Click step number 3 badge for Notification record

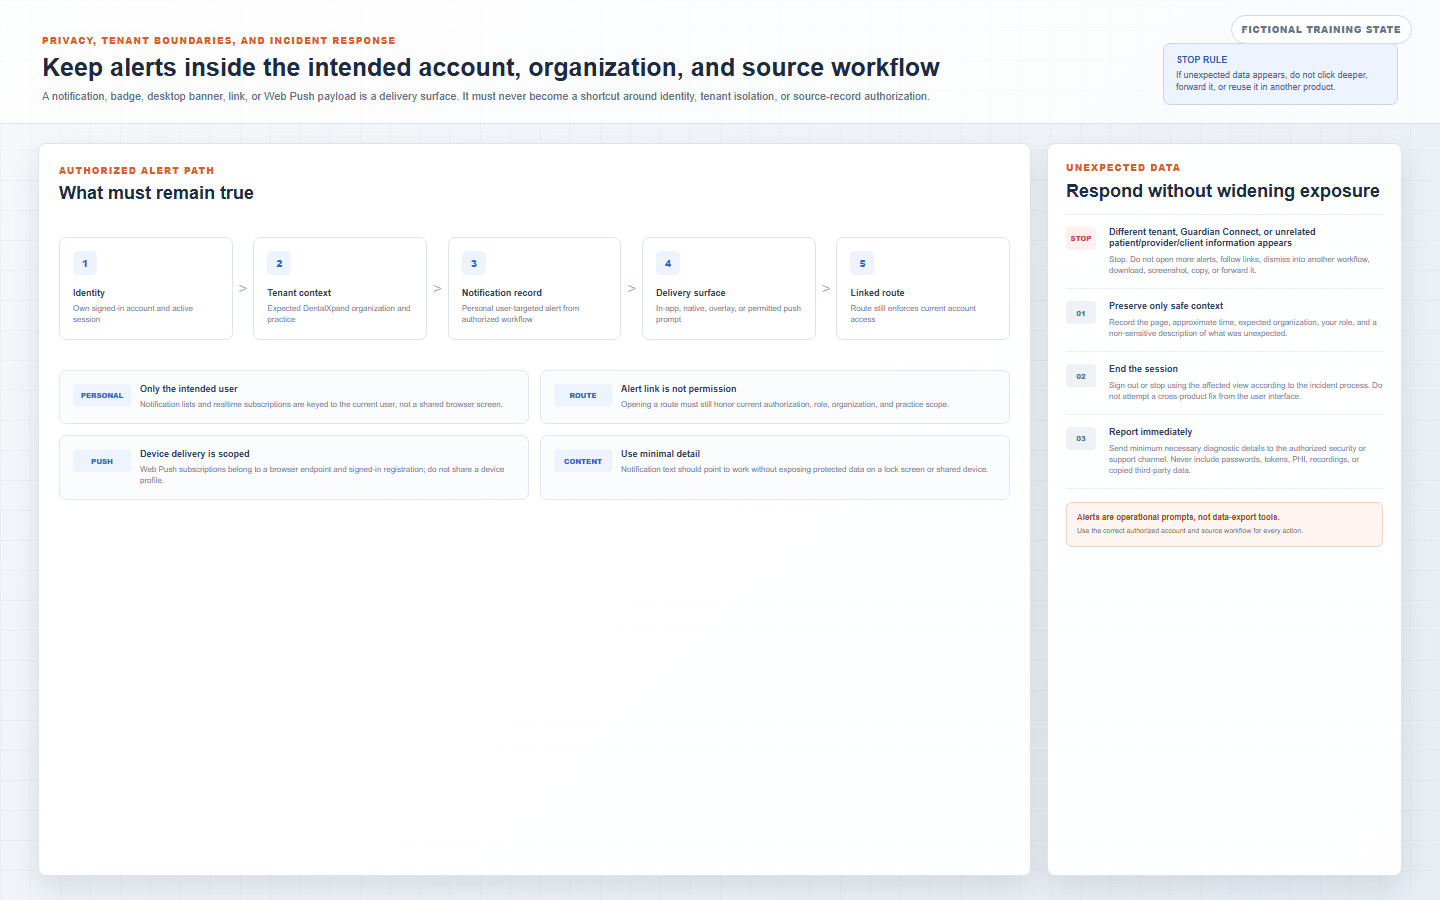click(474, 263)
